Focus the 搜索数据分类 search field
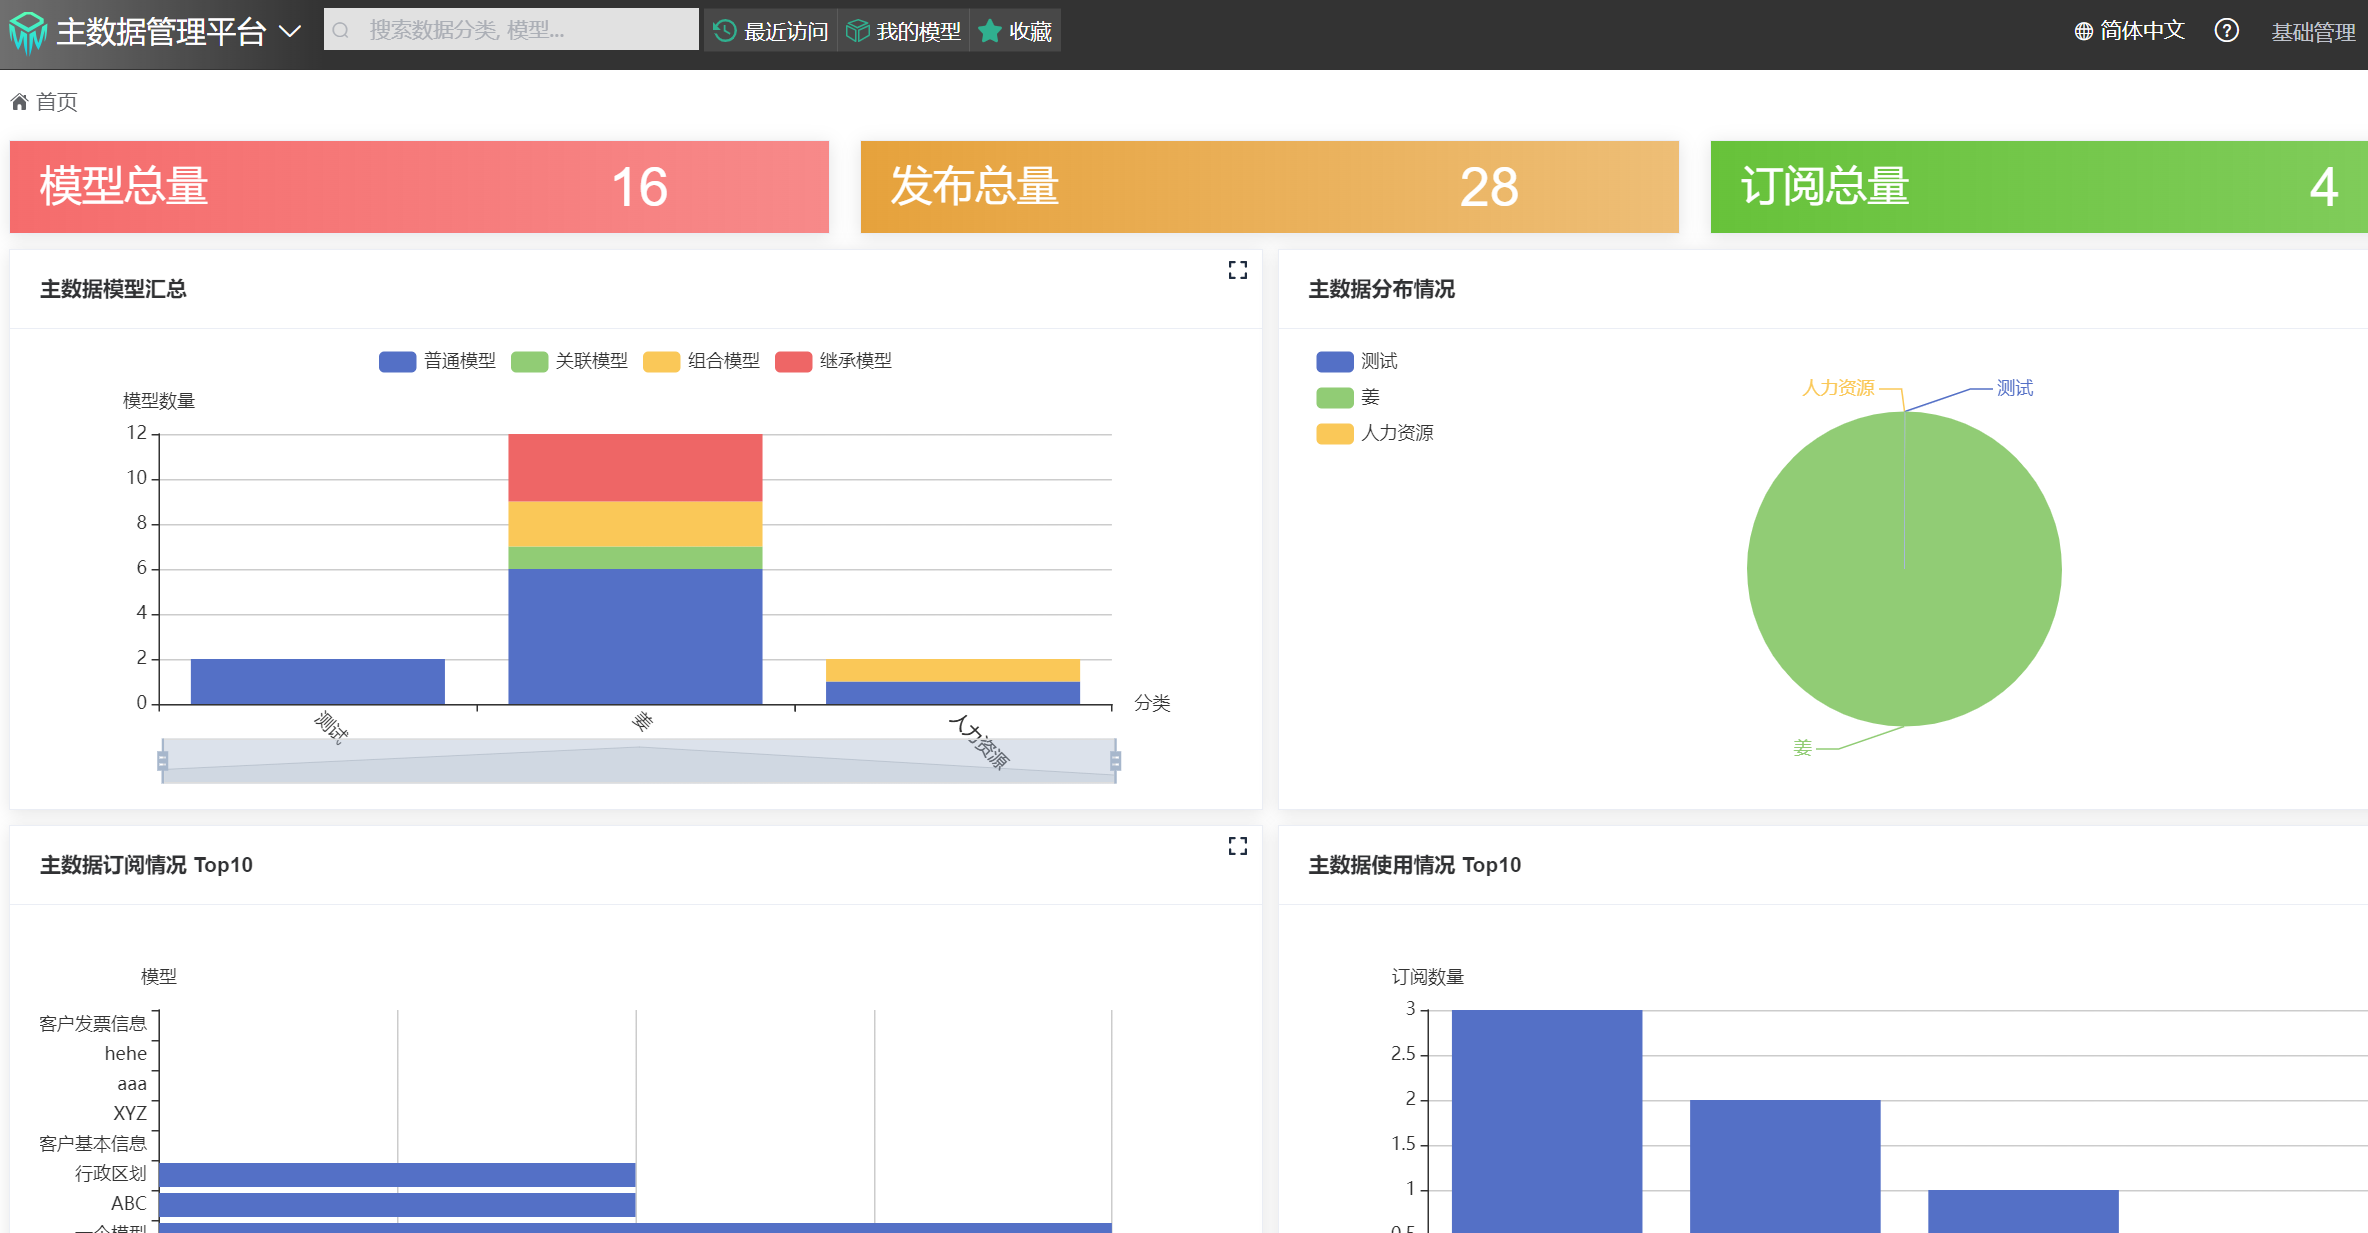 coord(511,30)
